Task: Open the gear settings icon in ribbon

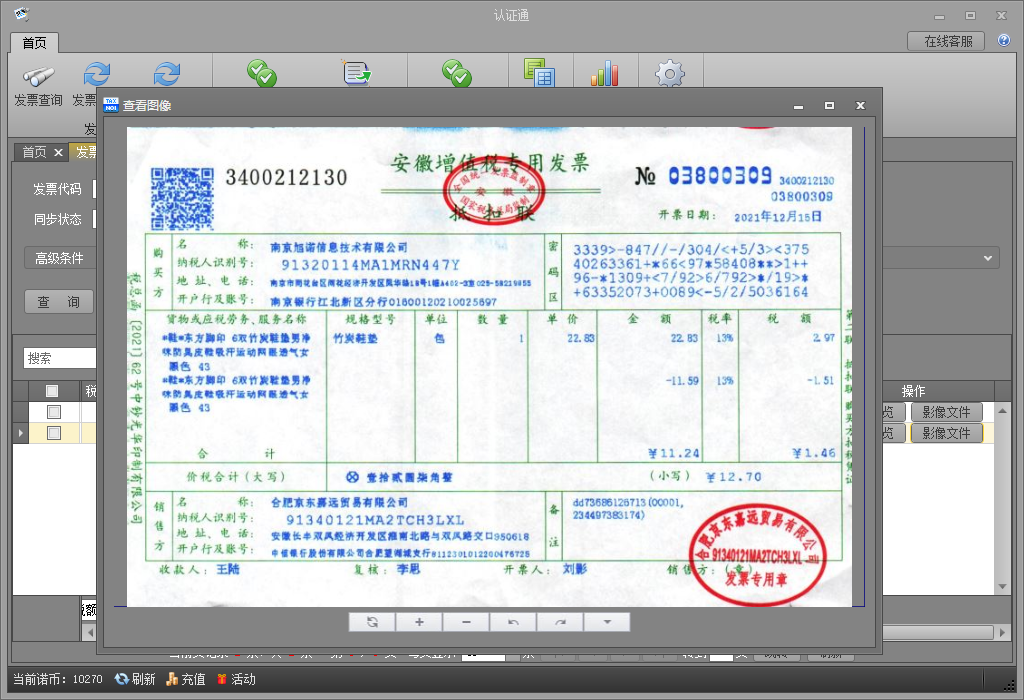Action: click(669, 74)
